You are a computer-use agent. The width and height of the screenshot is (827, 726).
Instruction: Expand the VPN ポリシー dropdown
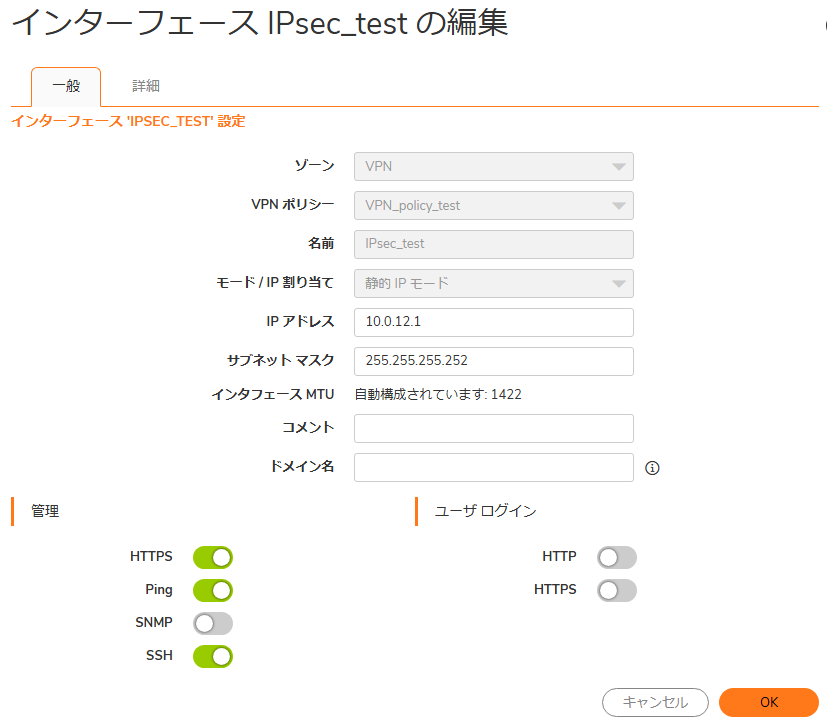tap(494, 206)
